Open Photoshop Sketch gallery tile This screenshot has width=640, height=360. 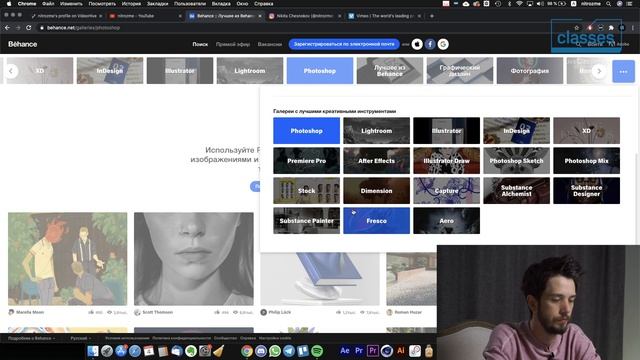coord(516,161)
